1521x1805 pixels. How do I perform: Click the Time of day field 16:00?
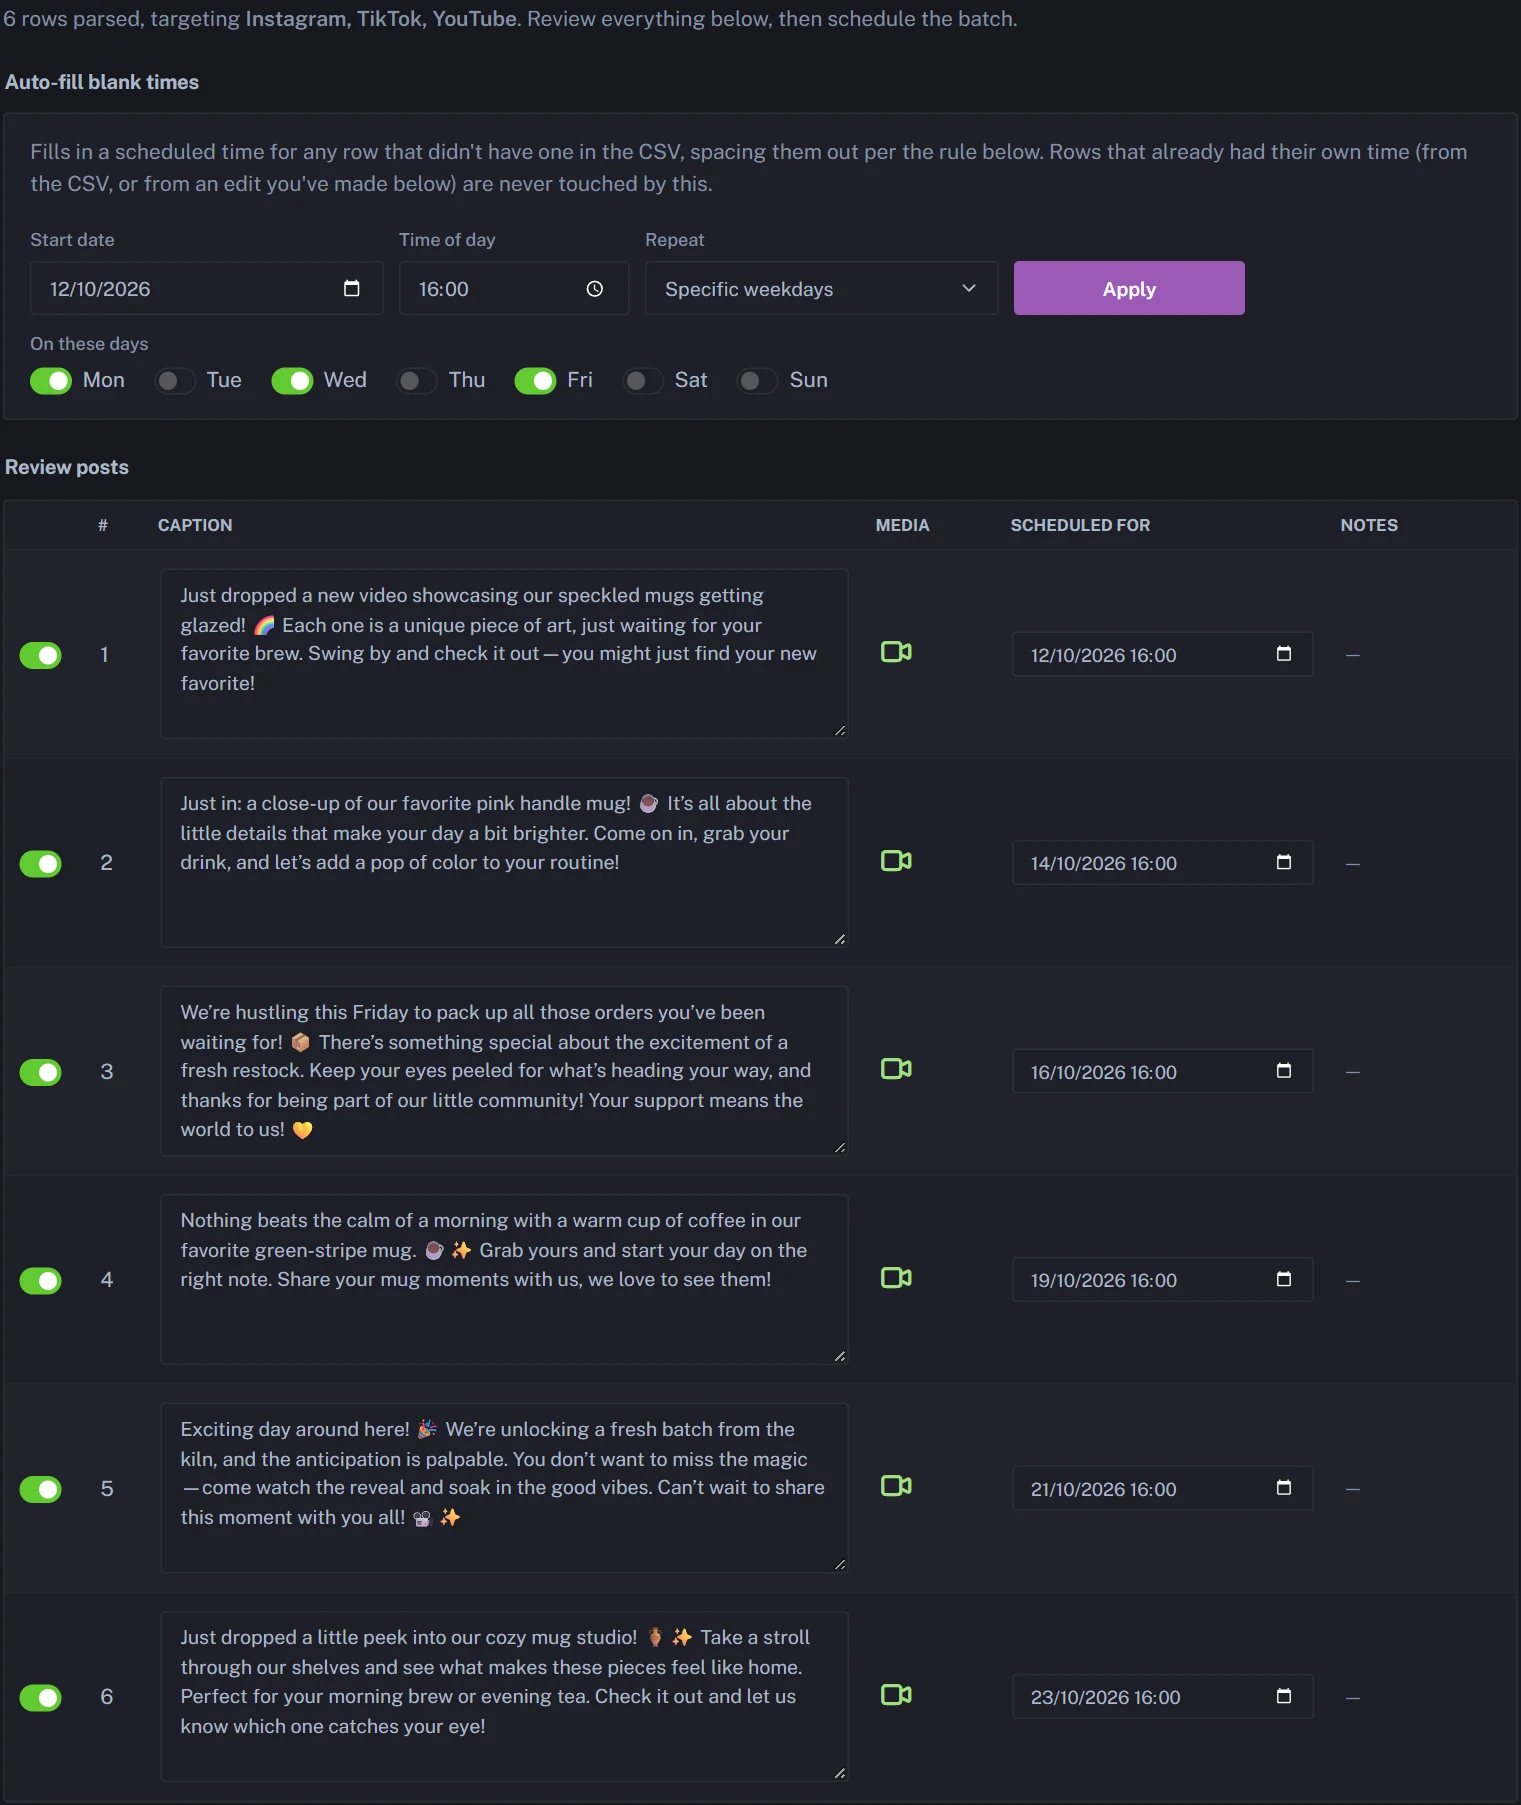514,288
